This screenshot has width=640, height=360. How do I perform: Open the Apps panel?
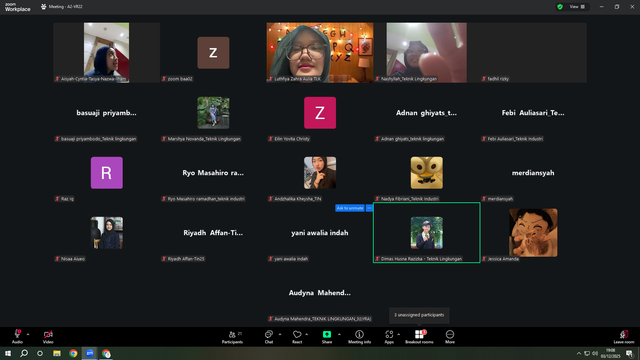click(389, 336)
